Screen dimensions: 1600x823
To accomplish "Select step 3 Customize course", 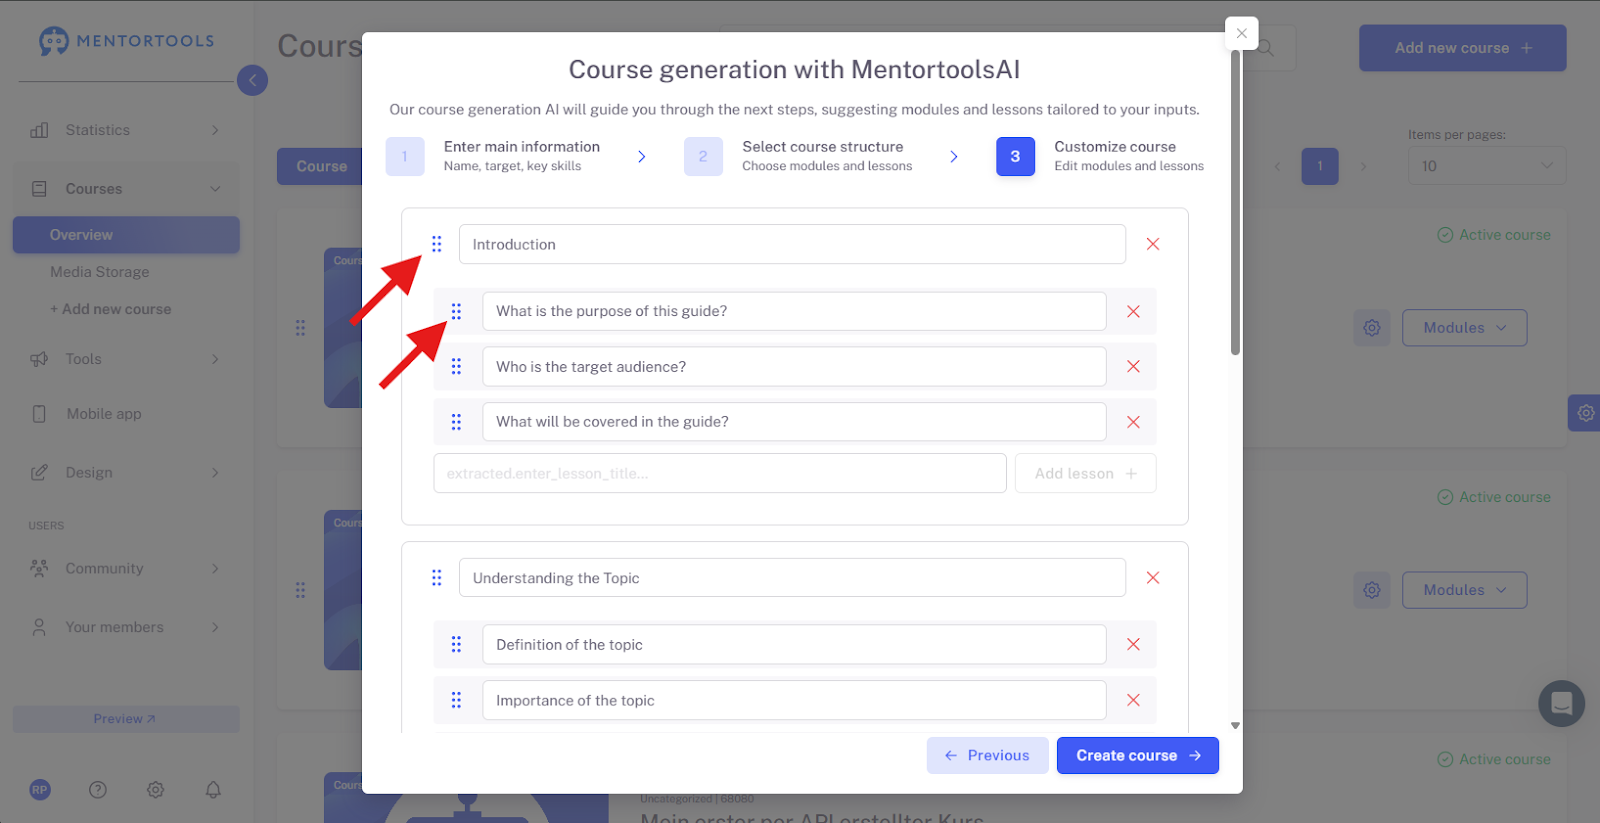I will click(x=1100, y=156).
